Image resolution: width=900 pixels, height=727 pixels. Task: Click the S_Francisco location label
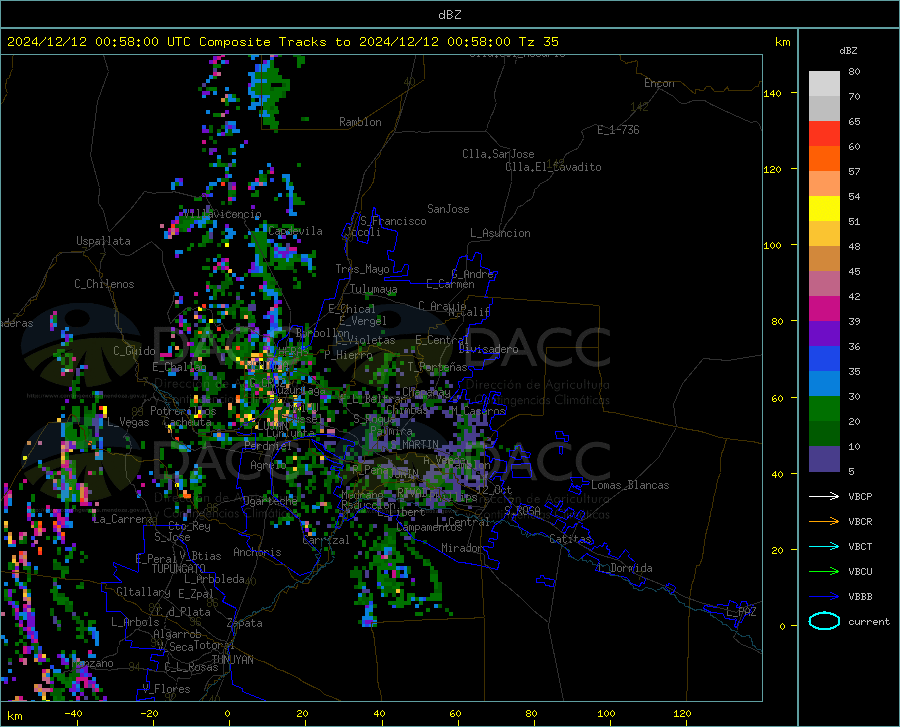393,221
